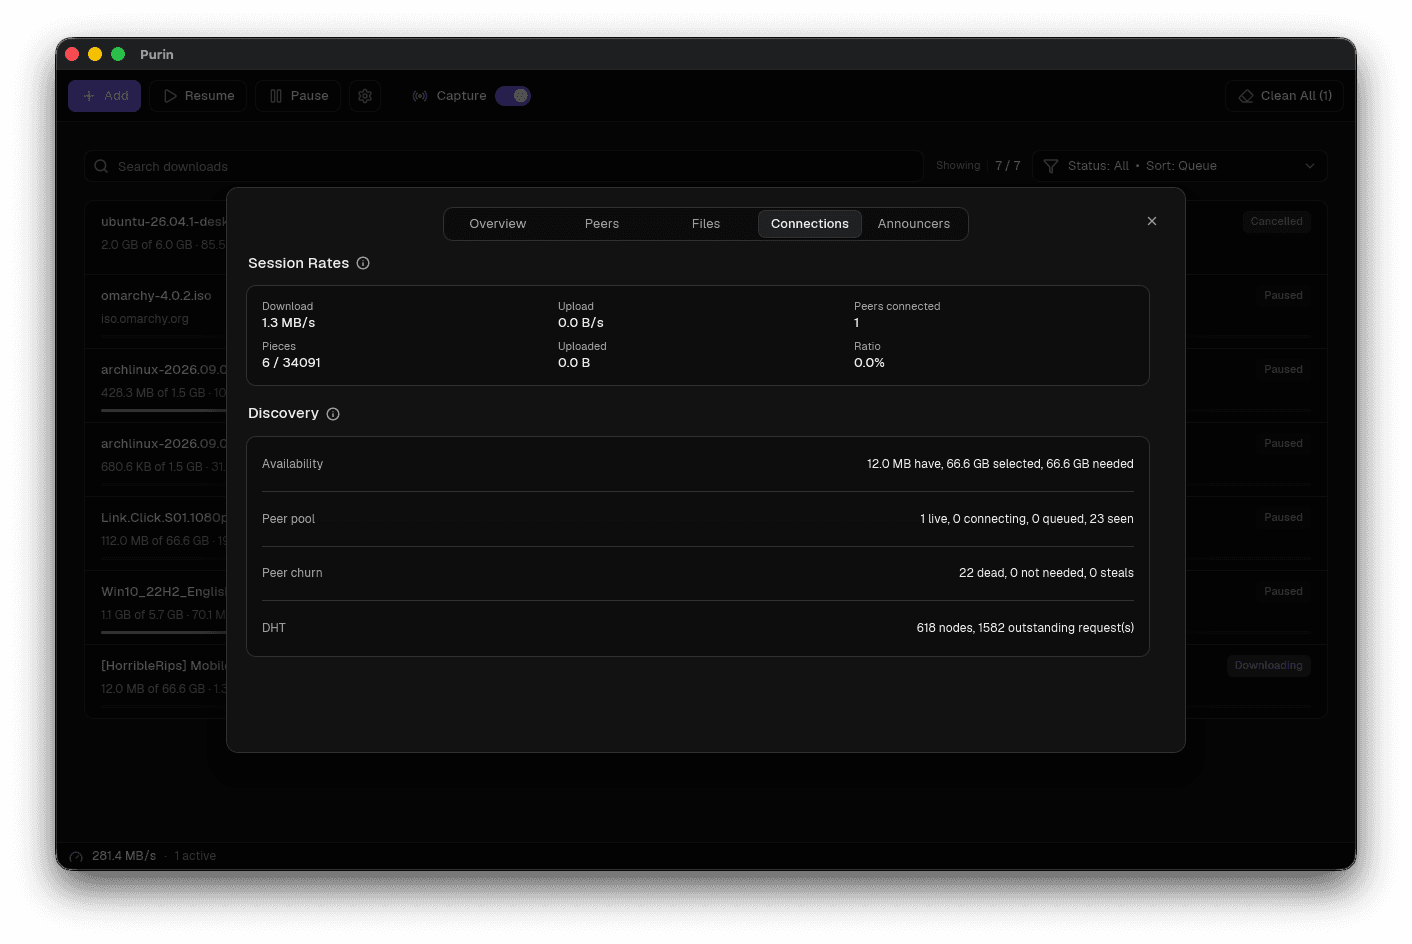The height and width of the screenshot is (944, 1412).
Task: Click the '1.3 MB/s' download rate
Action: click(288, 323)
